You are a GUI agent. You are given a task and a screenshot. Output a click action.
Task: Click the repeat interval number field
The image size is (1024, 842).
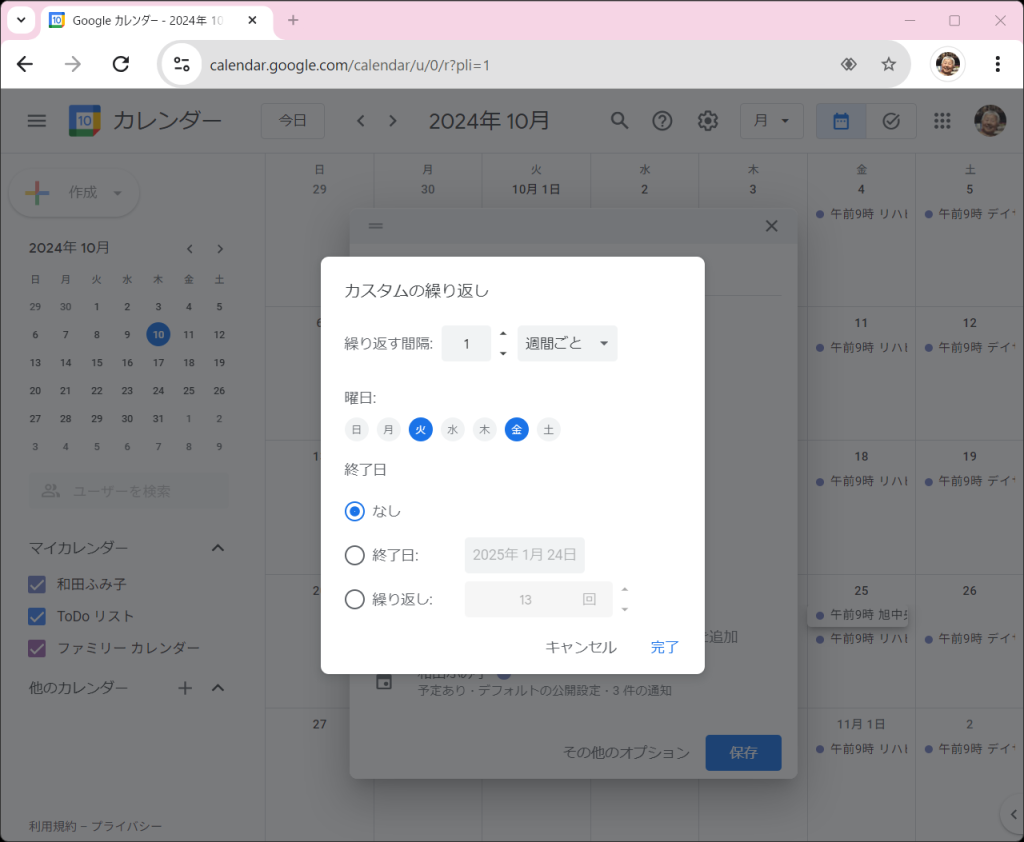[x=466, y=344]
